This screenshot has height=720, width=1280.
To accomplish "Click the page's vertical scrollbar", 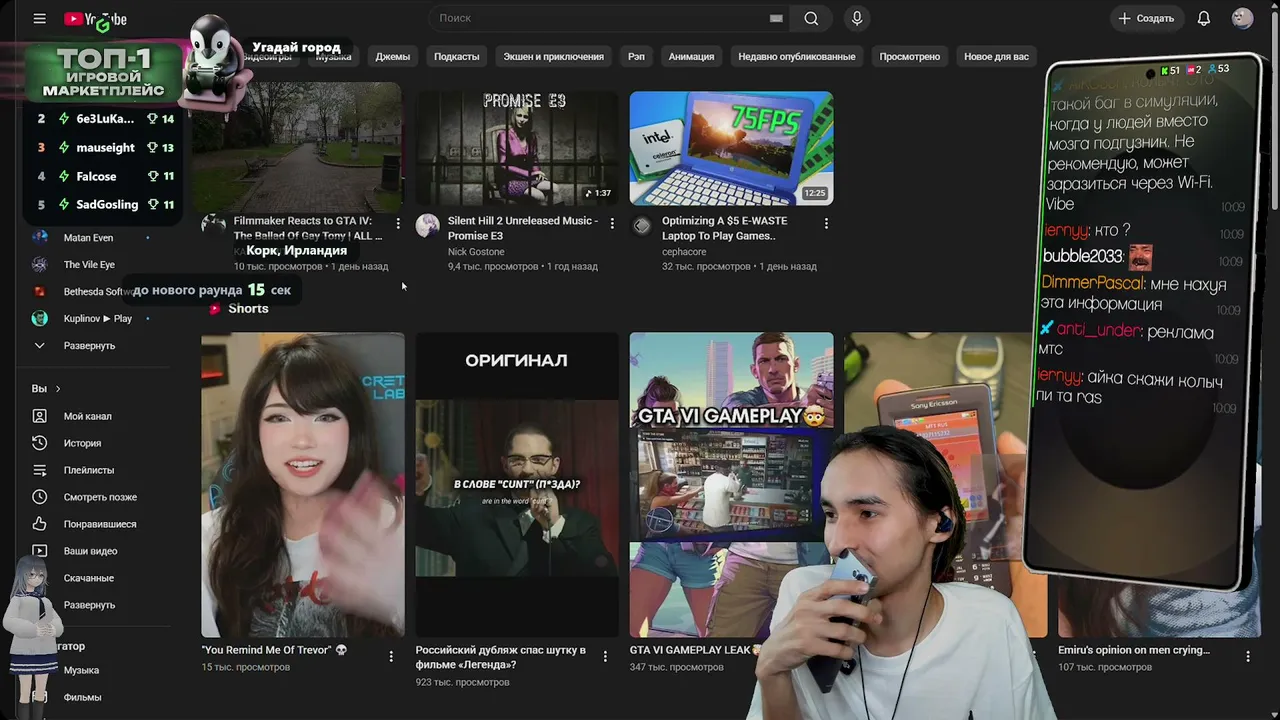I will click(x=1274, y=110).
